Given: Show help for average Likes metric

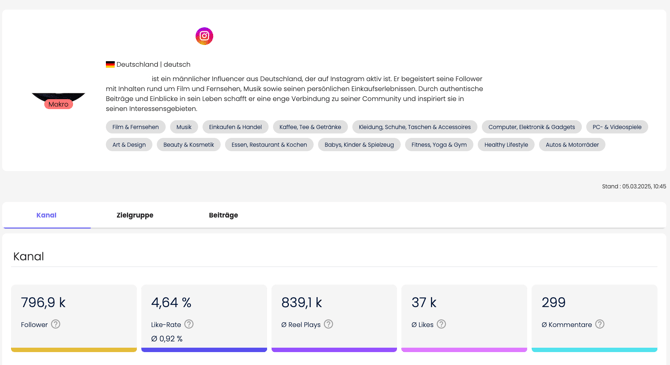Looking at the screenshot, I should click(x=441, y=324).
